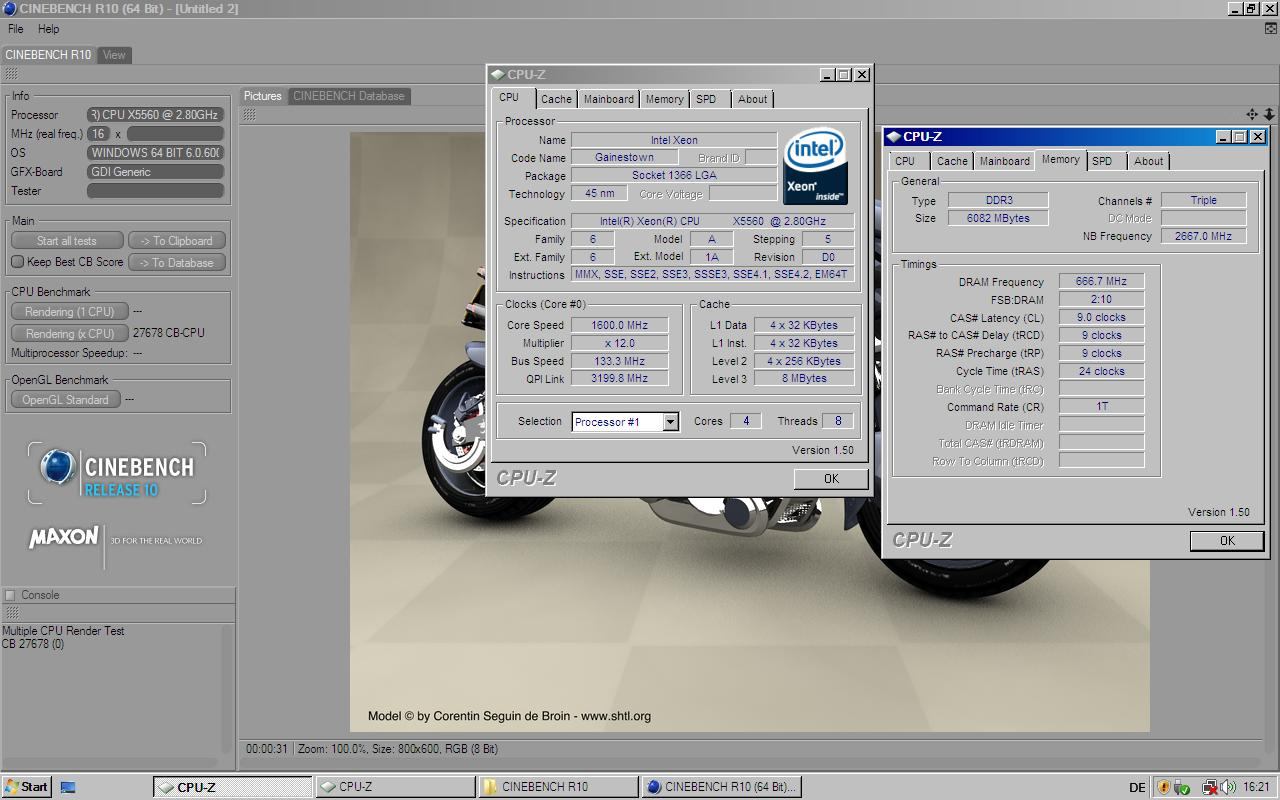Open the Mainboard tab in the CPU-Z window showing the CPU tab
The width and height of the screenshot is (1280, 800).
click(608, 99)
